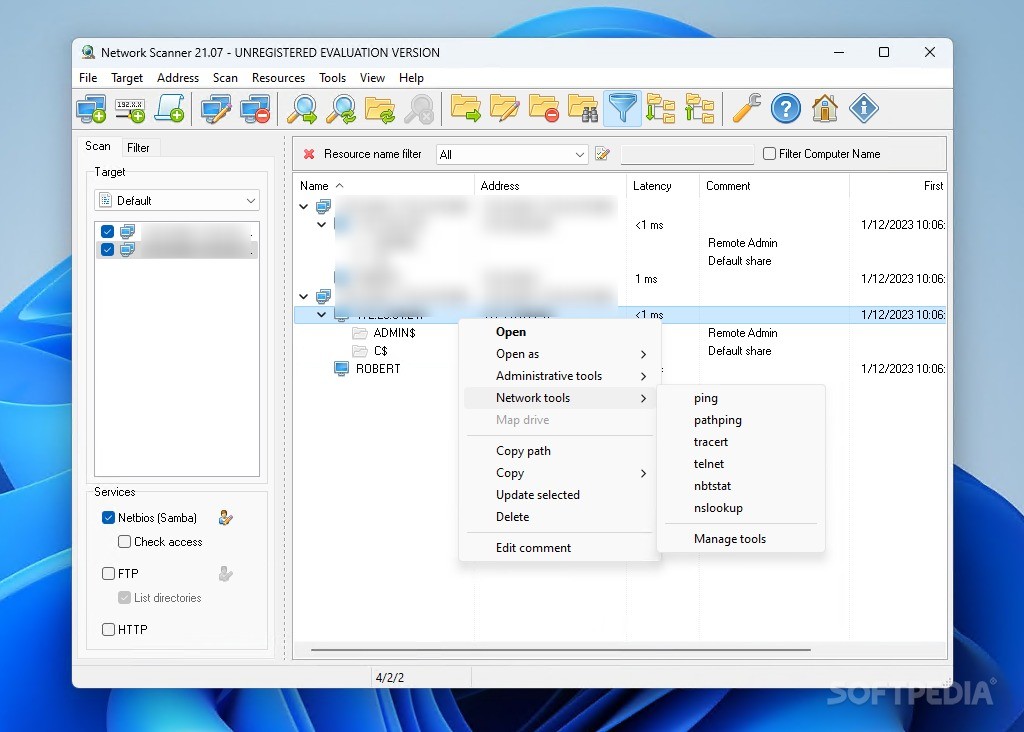Click the filter text input field

coord(688,154)
